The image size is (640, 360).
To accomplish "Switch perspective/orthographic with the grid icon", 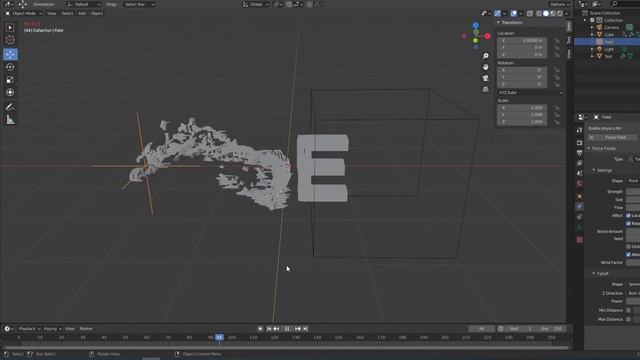I will click(485, 89).
